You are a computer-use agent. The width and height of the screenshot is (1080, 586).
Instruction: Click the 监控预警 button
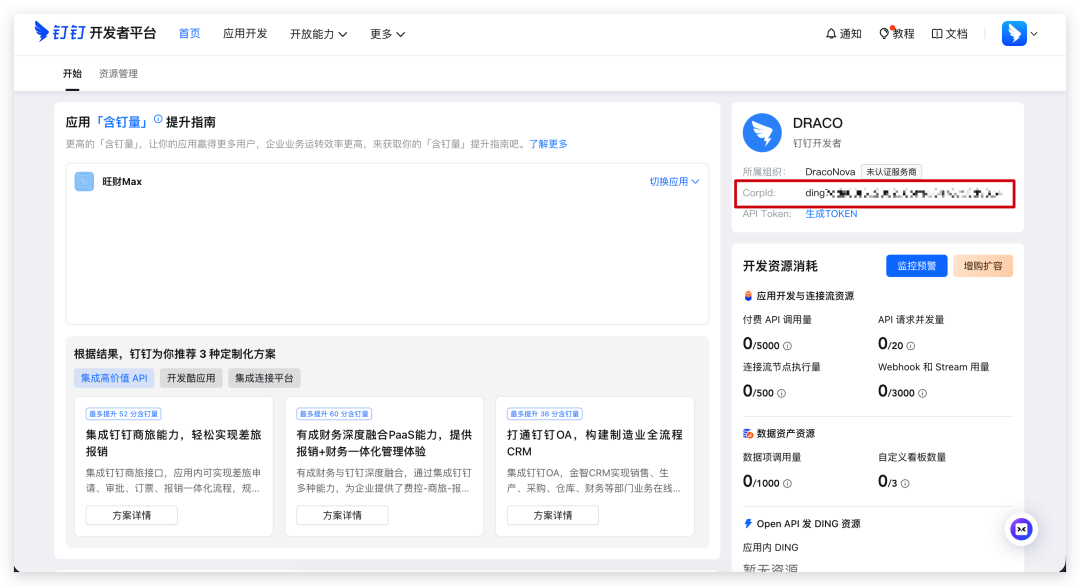916,266
